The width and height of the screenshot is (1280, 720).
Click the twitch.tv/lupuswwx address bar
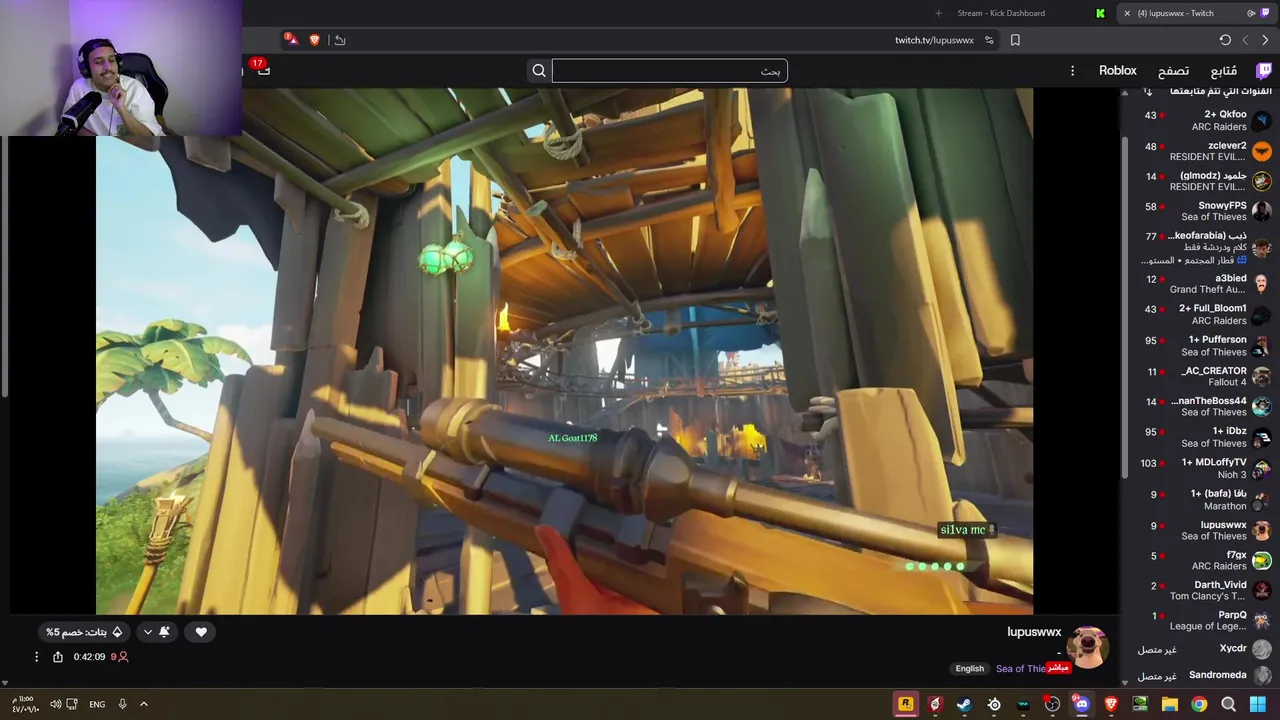tap(934, 40)
